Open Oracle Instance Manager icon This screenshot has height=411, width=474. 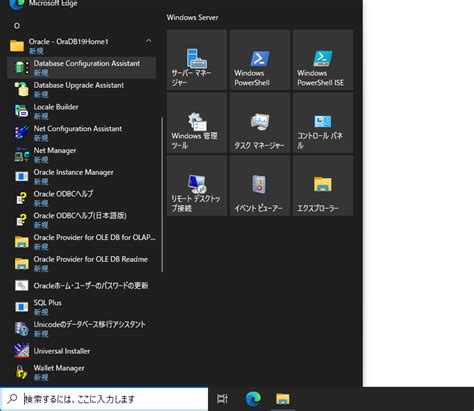click(22, 176)
